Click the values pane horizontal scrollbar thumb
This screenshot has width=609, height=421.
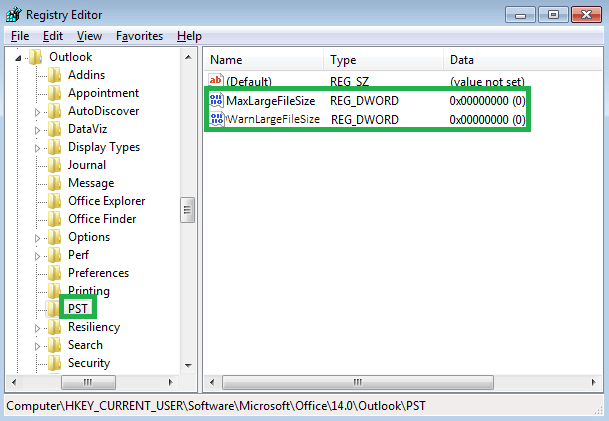[x=358, y=383]
